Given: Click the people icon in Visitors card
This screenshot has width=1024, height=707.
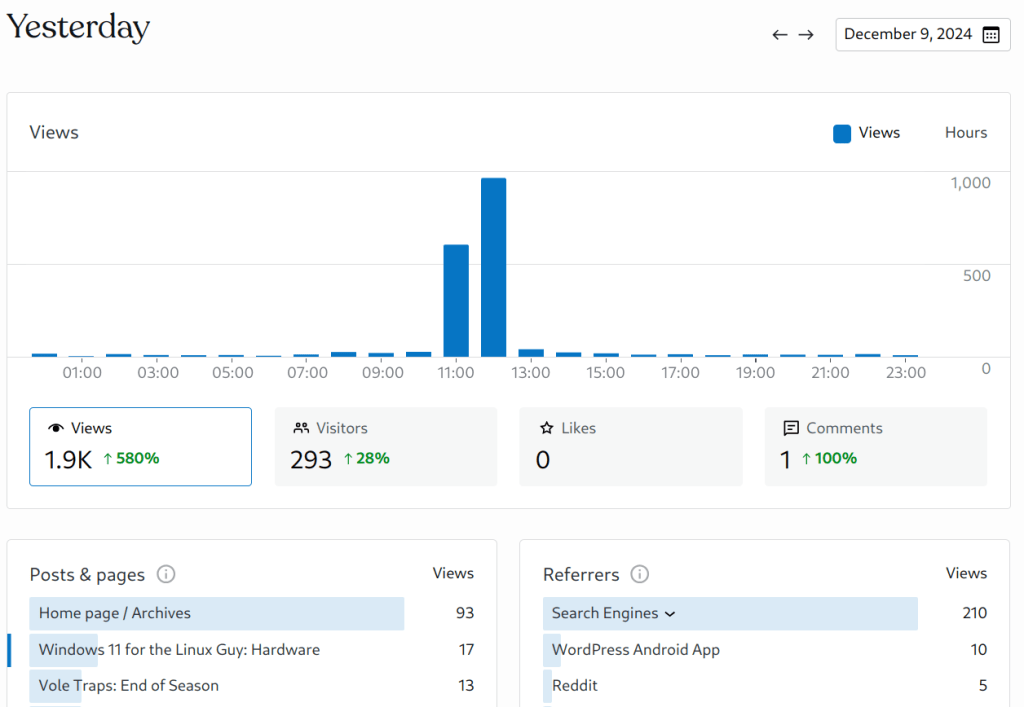Looking at the screenshot, I should pos(301,428).
